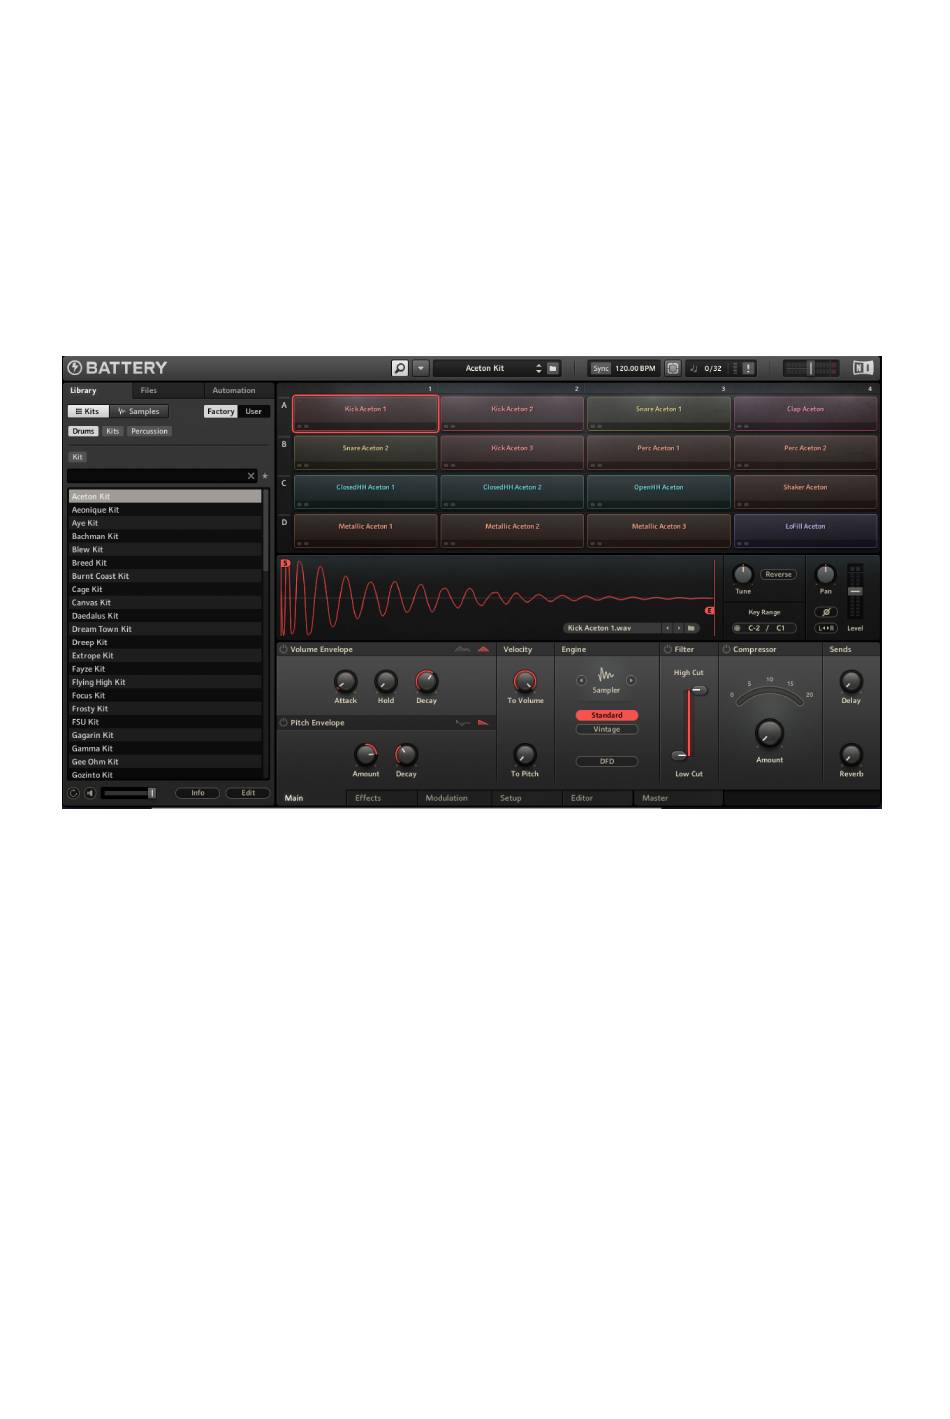
Task: Select the AHD volume envelope shape icon
Action: pyautogui.click(x=462, y=649)
